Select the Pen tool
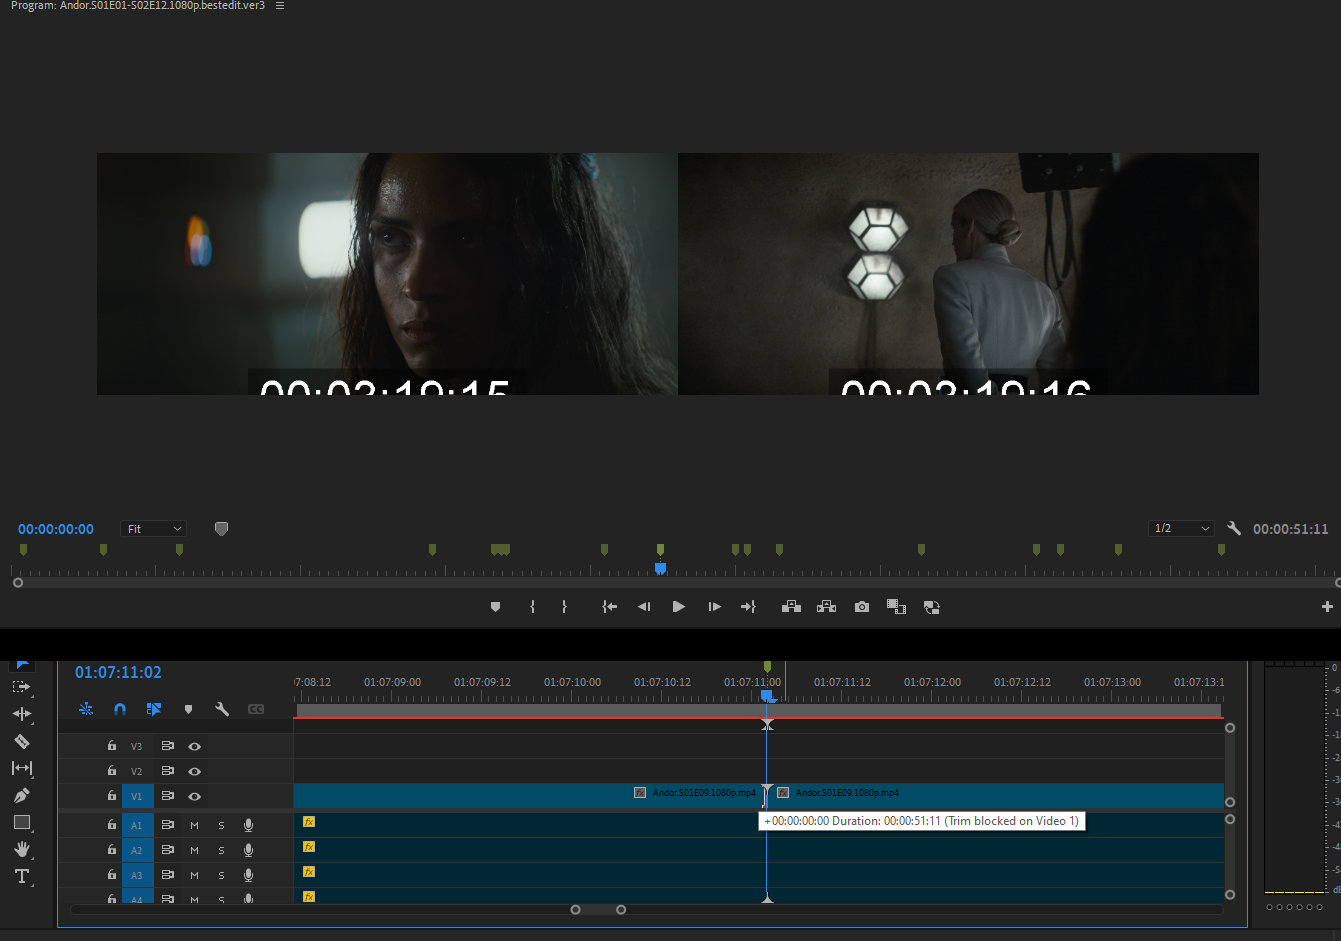The image size is (1341, 941). [x=21, y=795]
